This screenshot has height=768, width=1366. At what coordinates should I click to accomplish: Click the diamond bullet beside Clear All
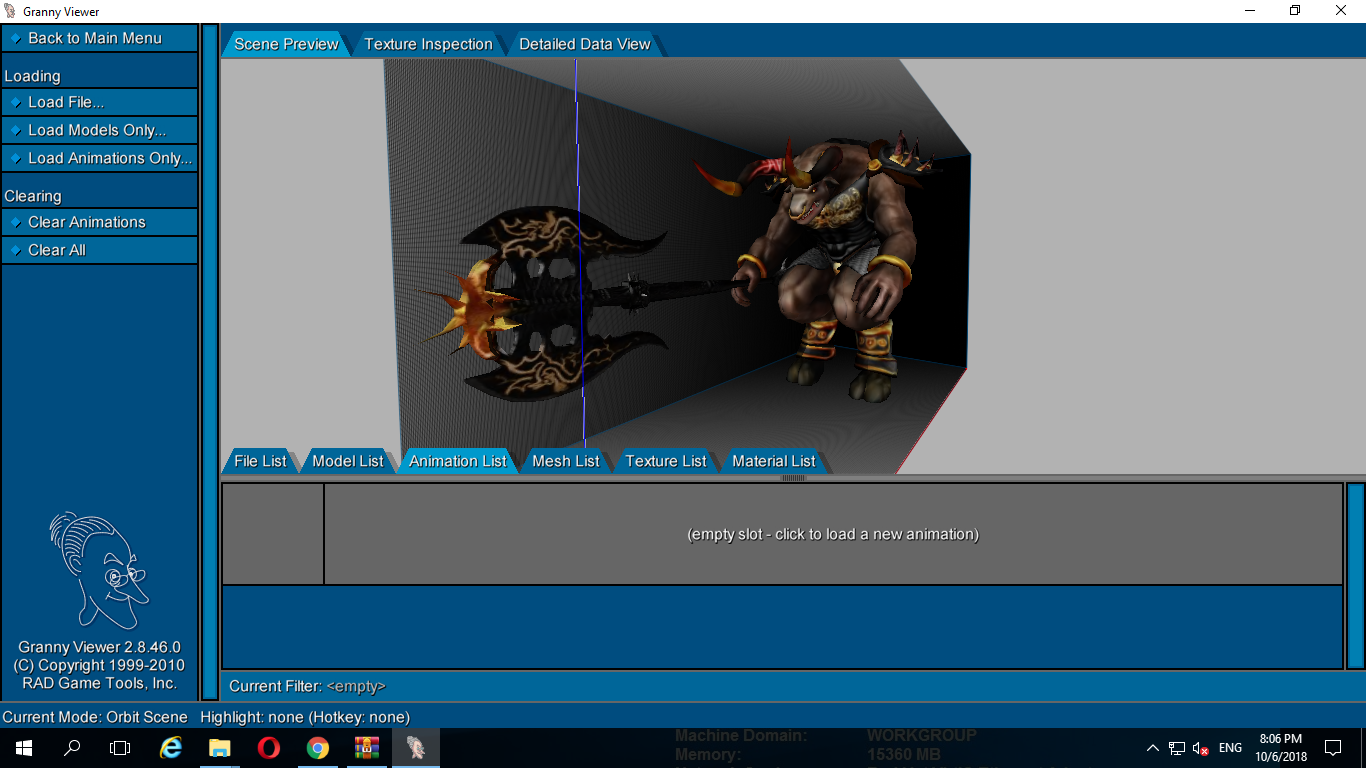15,250
